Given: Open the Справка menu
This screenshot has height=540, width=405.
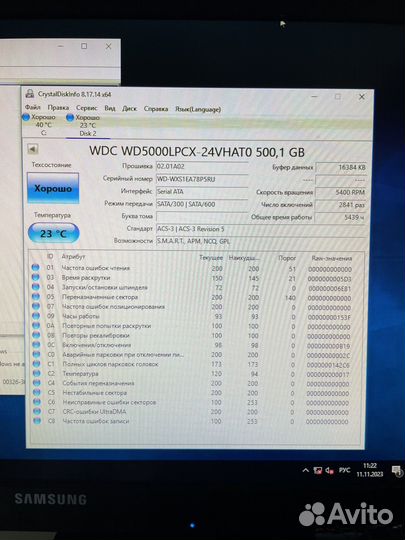Looking at the screenshot, I should (156, 109).
